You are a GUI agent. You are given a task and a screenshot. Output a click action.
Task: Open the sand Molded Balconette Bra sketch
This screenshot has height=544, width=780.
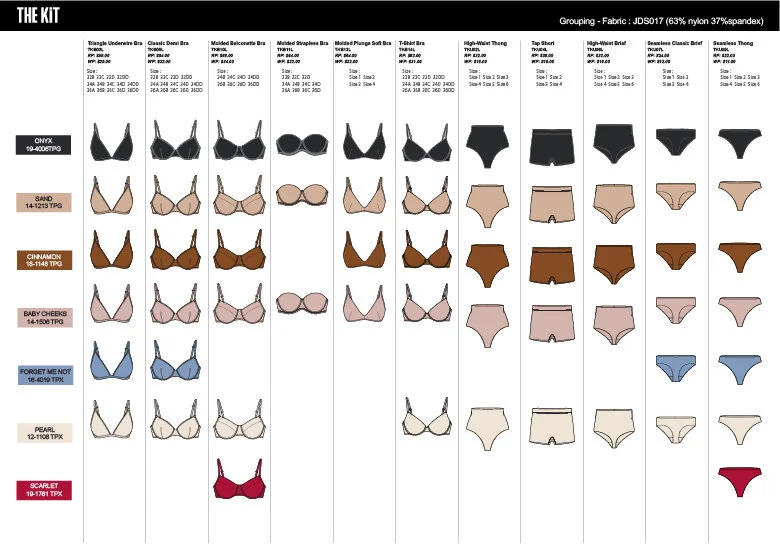[239, 195]
